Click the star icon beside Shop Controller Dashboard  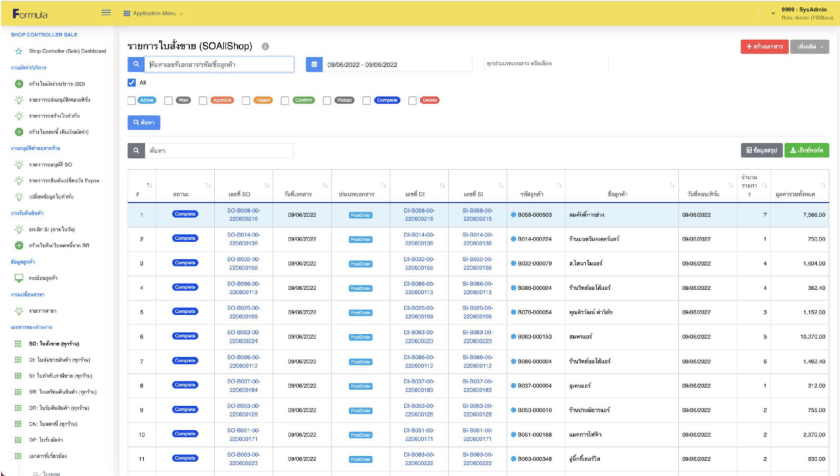point(19,51)
